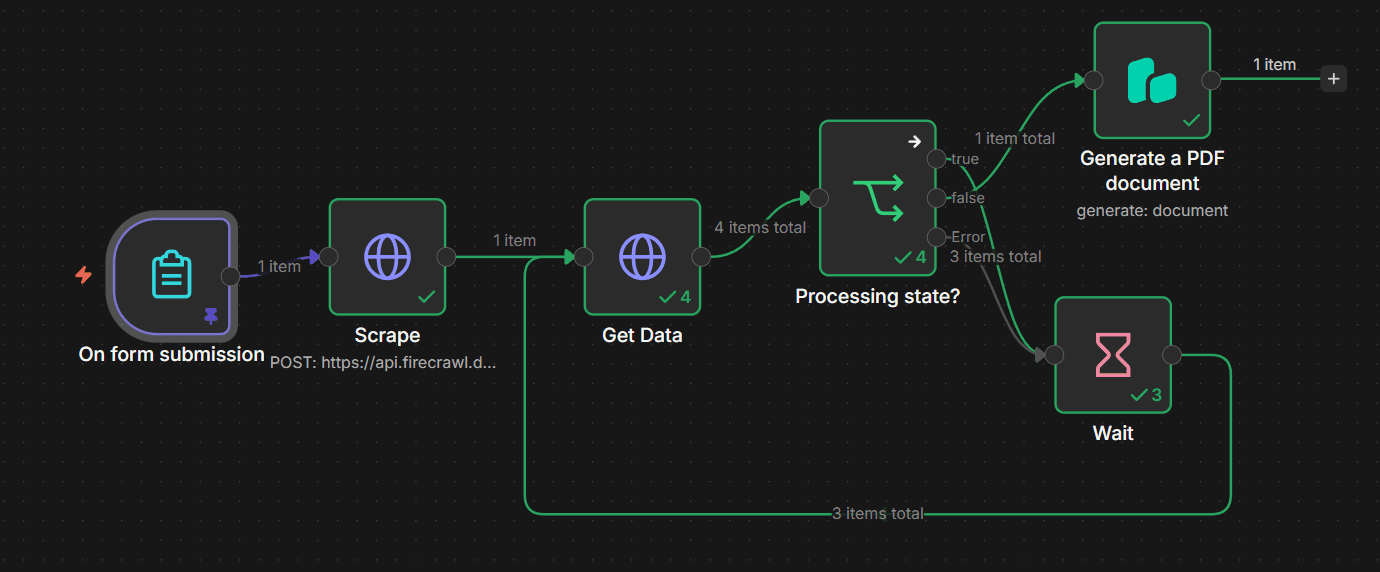Click the "Scrape" node label
Viewport: 1380px width, 572px height.
(387, 335)
